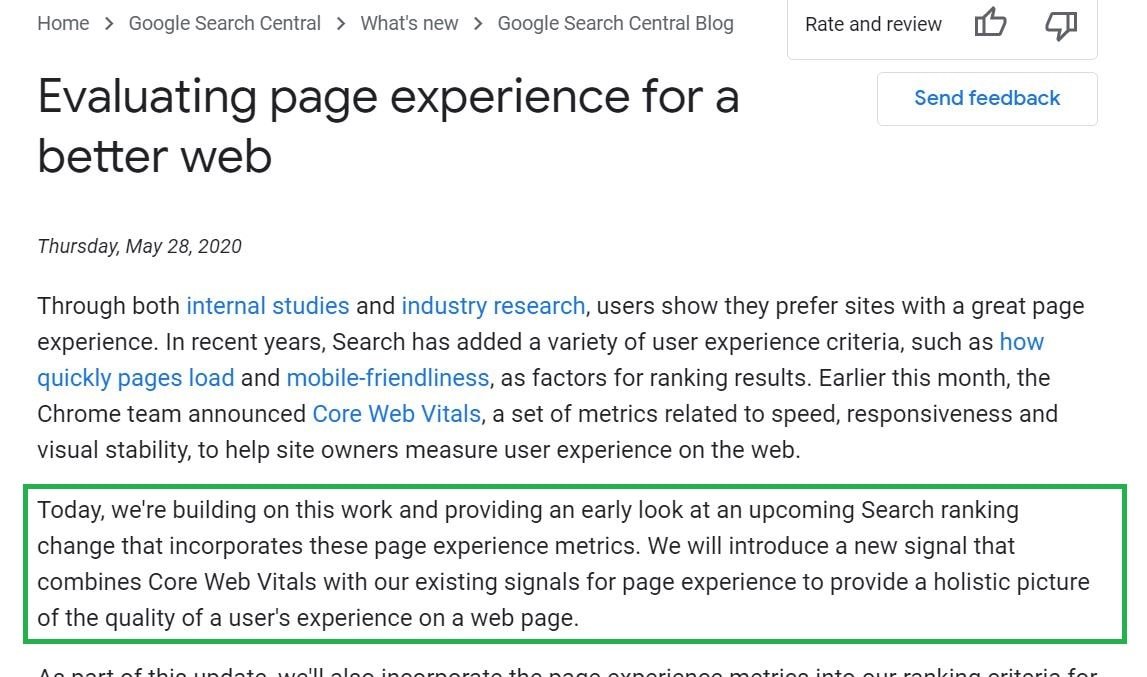Click paragraph starting Today, we're building
Viewport: 1147px width, 677px height.
pyautogui.click(x=564, y=564)
